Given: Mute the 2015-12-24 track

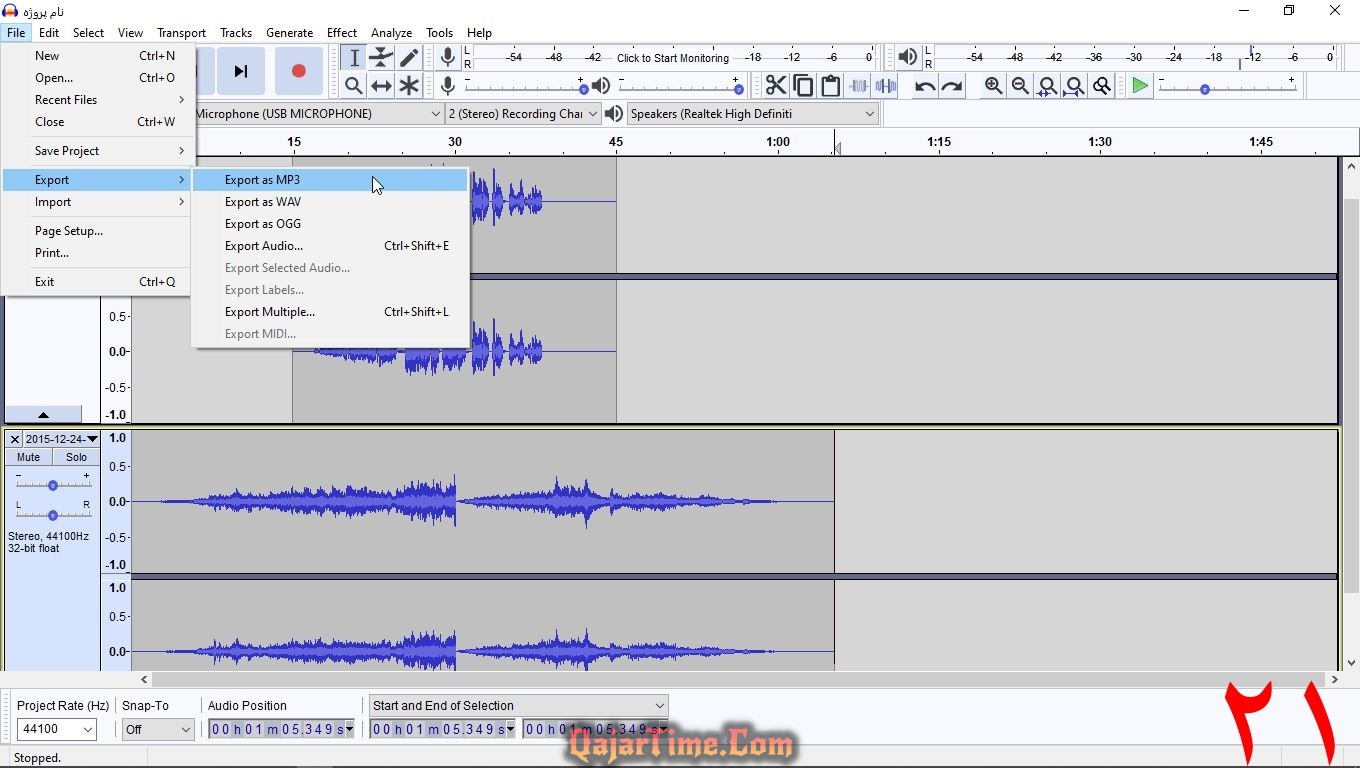Looking at the screenshot, I should point(28,457).
